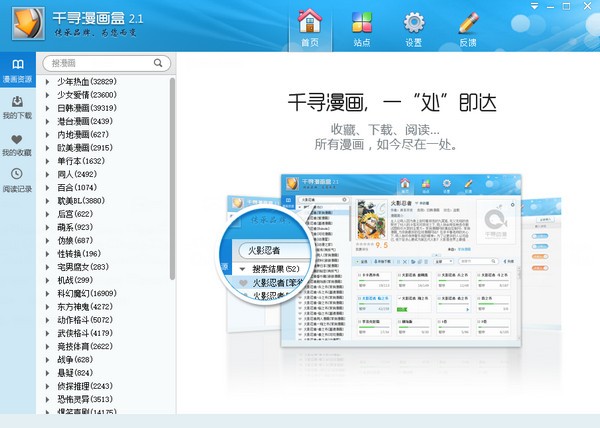Open 我的收藏 heart favorites icon
The height and width of the screenshot is (428, 600).
click(17, 145)
